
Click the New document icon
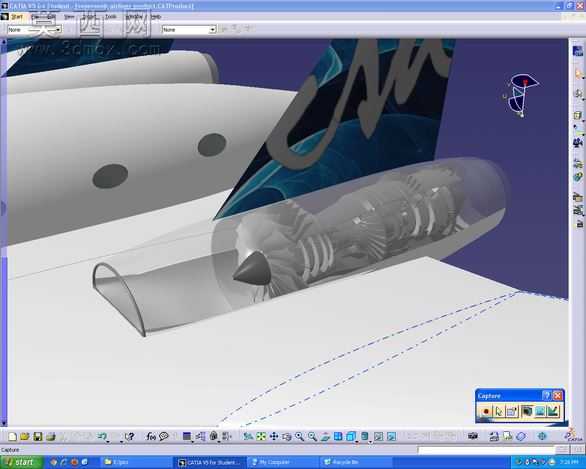(12, 436)
